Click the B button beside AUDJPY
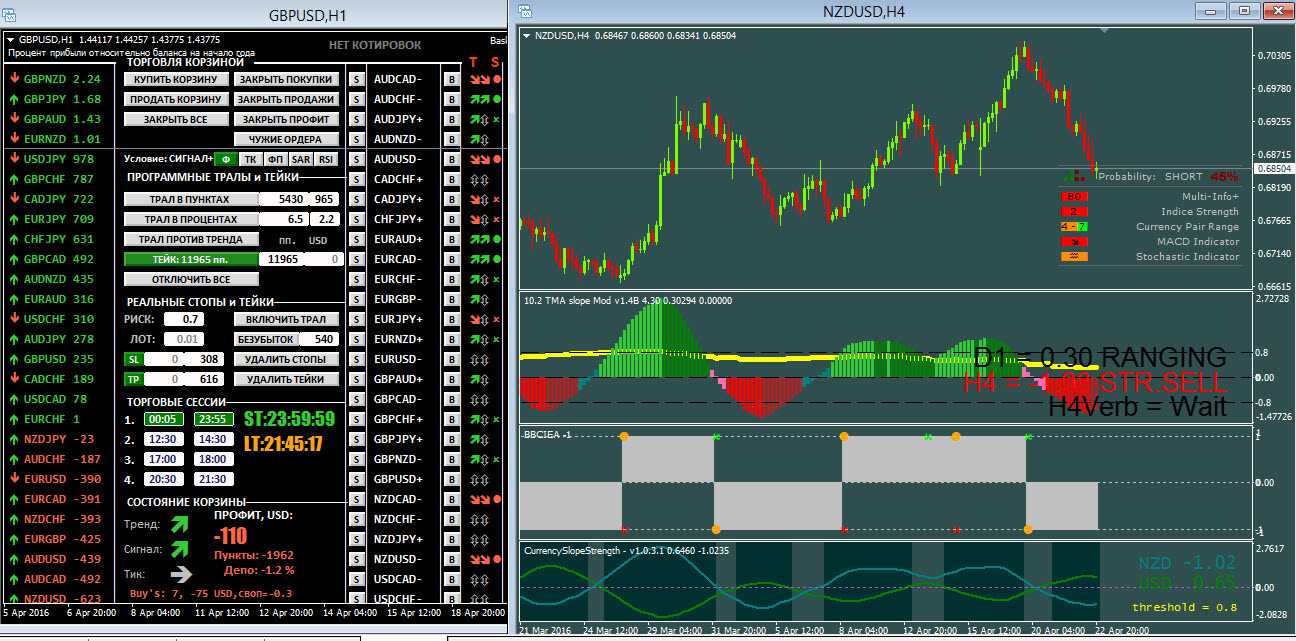The image size is (1296, 641). [451, 119]
